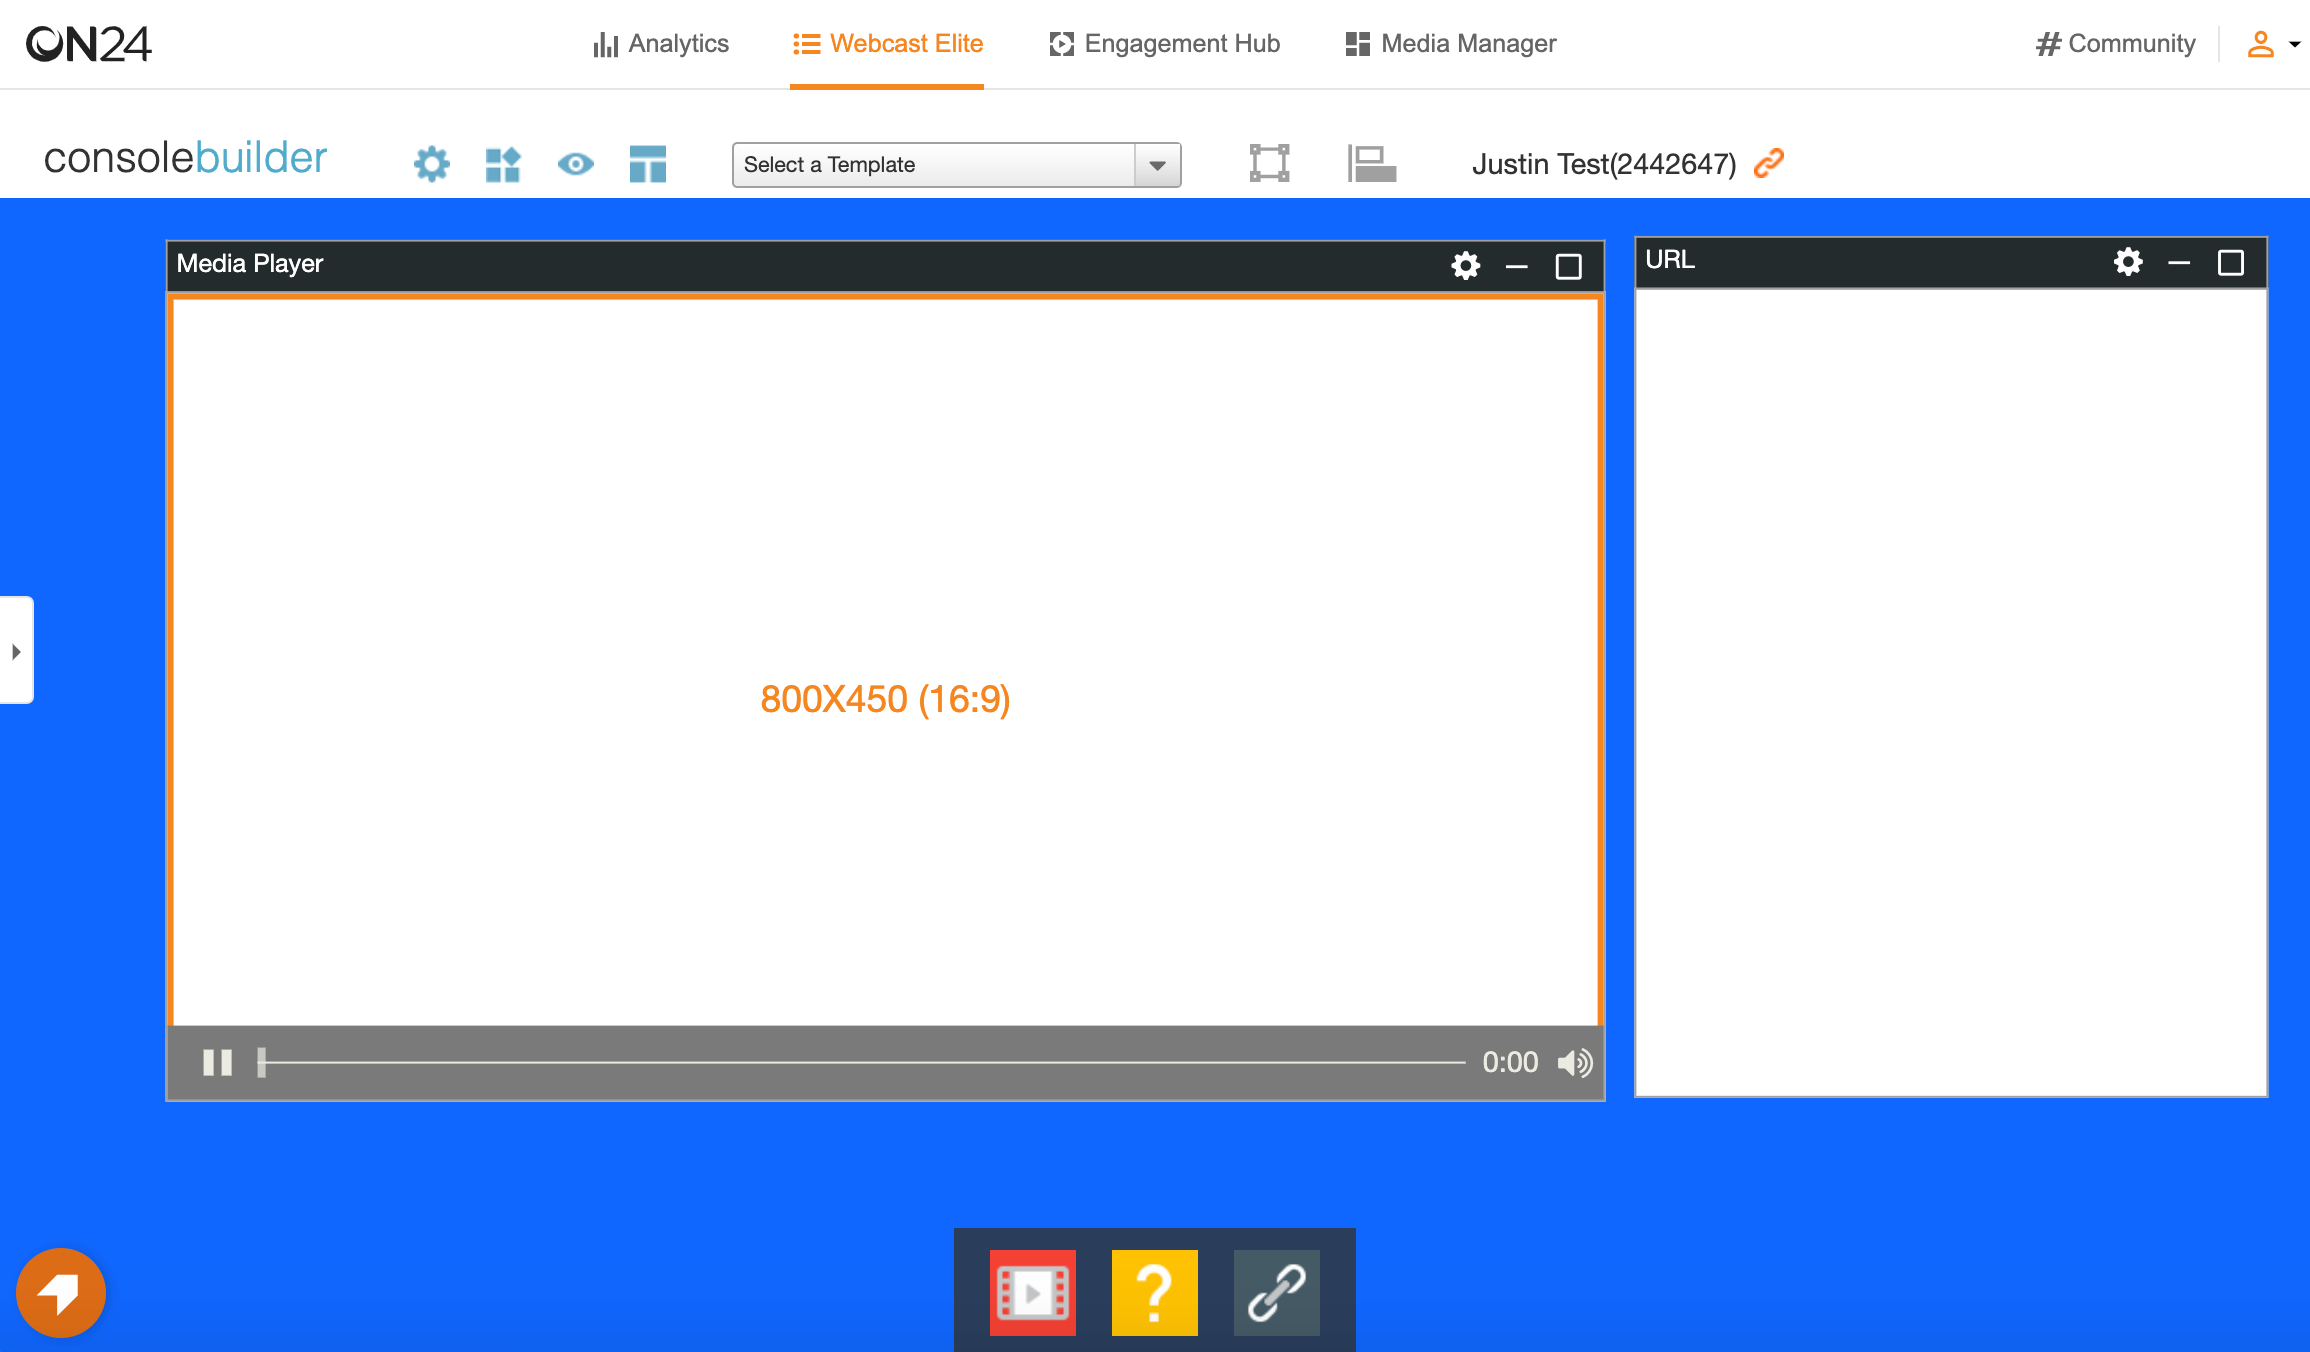Open the URL link dock icon

click(1277, 1293)
